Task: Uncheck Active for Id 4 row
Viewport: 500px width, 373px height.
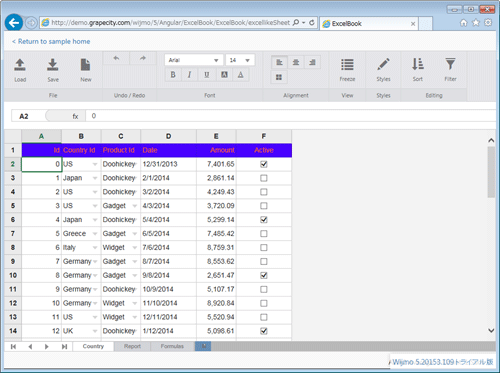Action: click(264, 220)
